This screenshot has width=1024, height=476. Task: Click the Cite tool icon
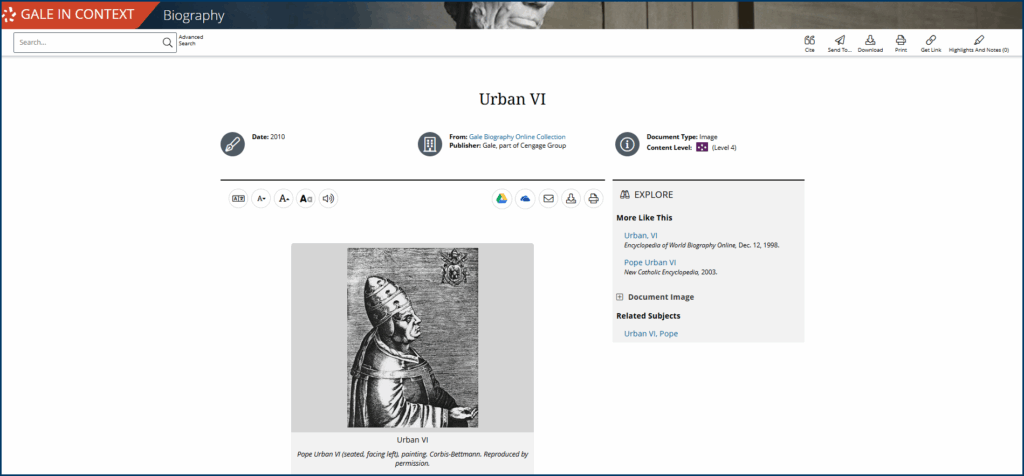coord(810,44)
